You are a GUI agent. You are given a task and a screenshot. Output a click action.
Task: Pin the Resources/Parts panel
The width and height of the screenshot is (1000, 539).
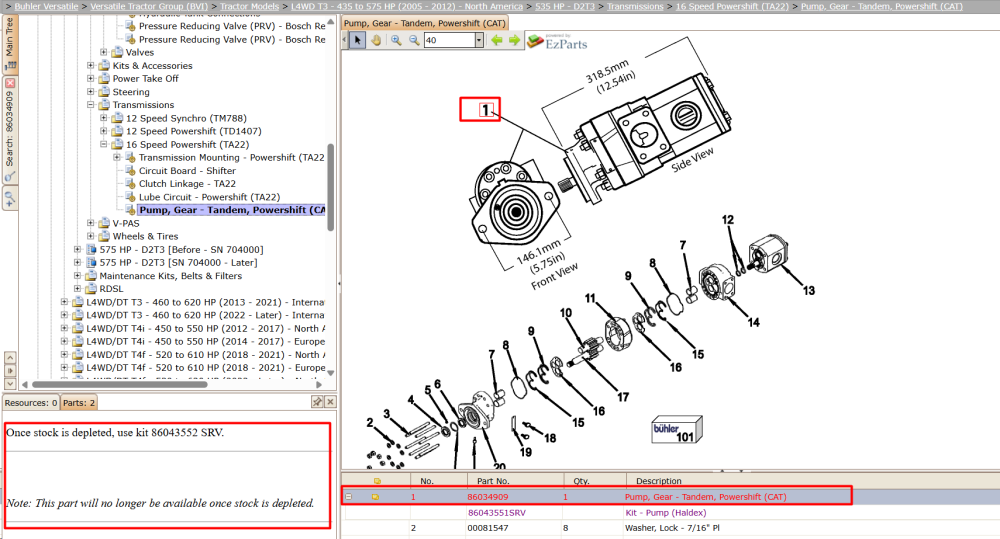tap(317, 402)
